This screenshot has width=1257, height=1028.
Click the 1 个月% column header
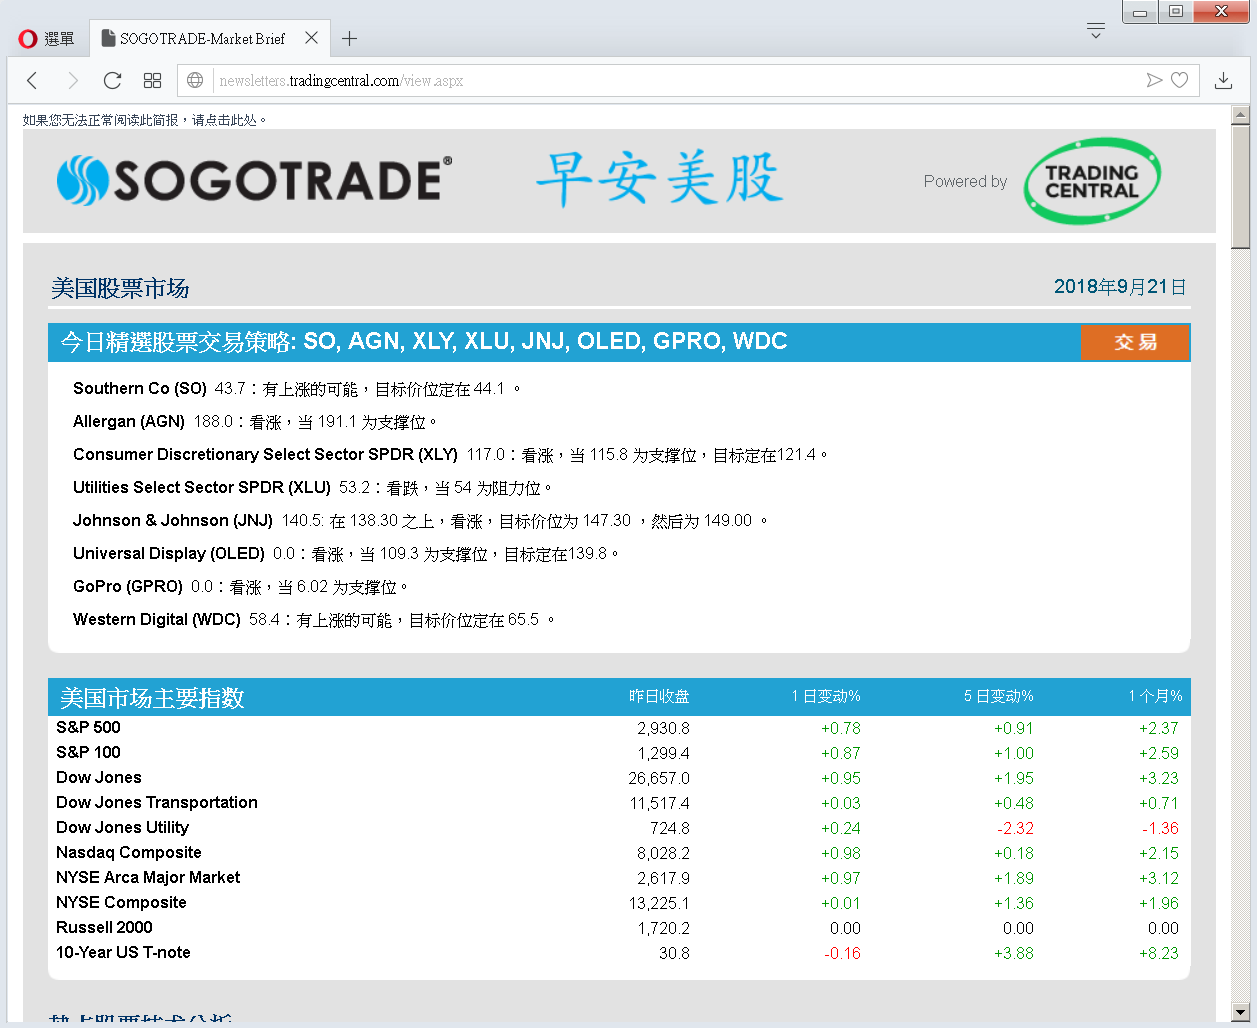[1155, 696]
